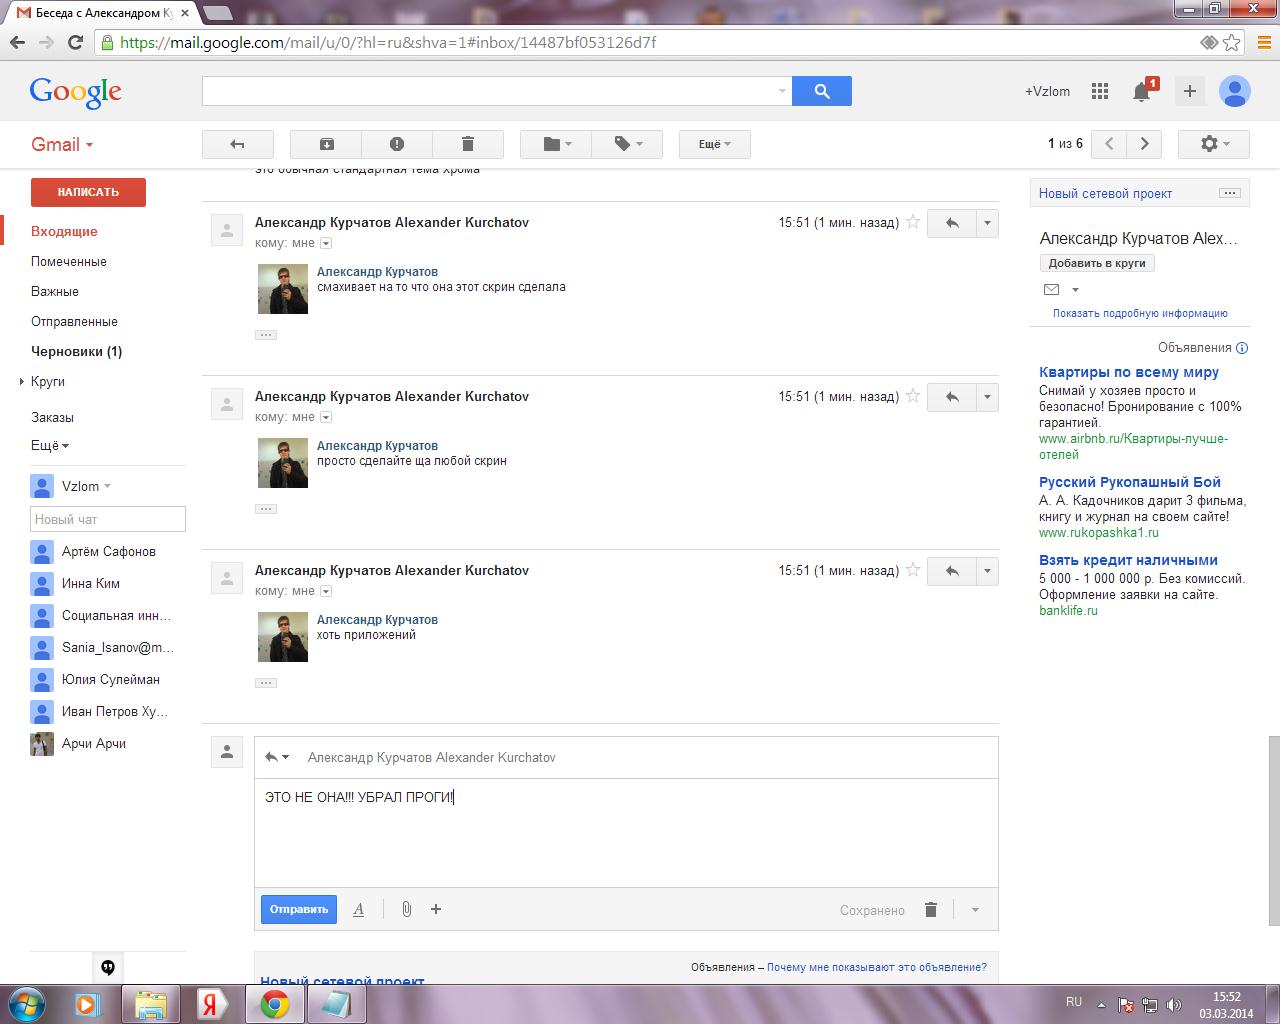Open Важные folder

55,291
